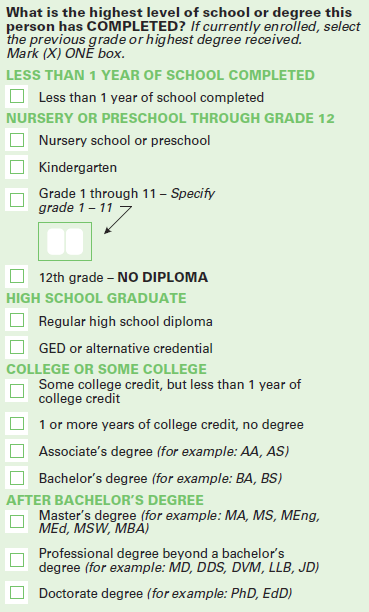
Task: Check 'Some college credit, less than 1 year'
Action: 17,391
